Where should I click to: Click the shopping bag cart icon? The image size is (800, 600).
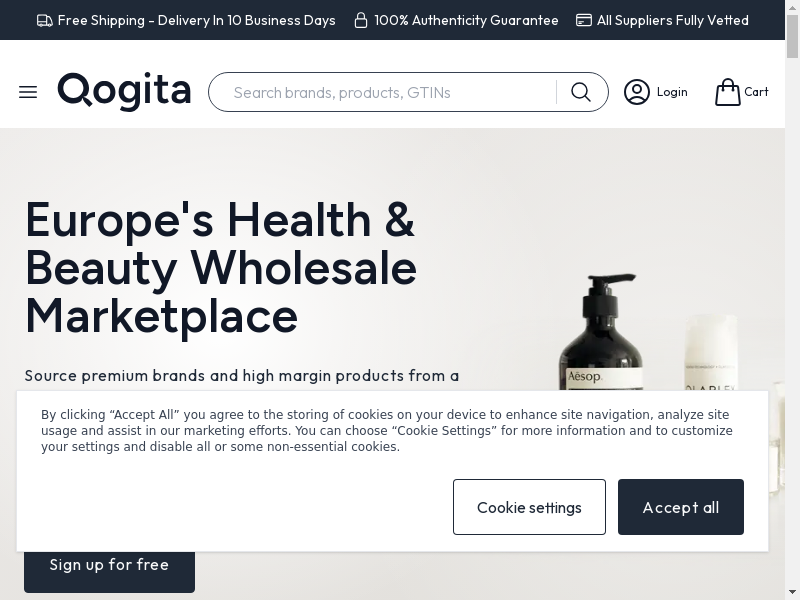[728, 92]
